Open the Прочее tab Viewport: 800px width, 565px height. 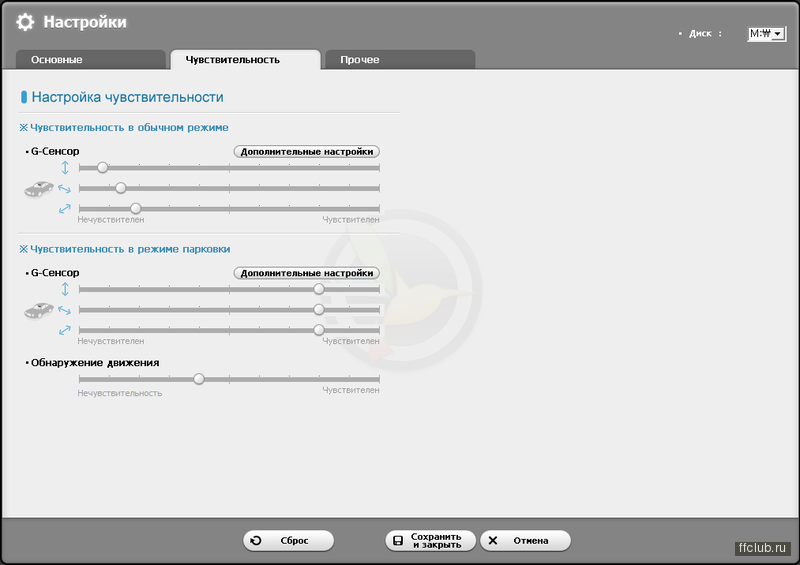coord(400,59)
